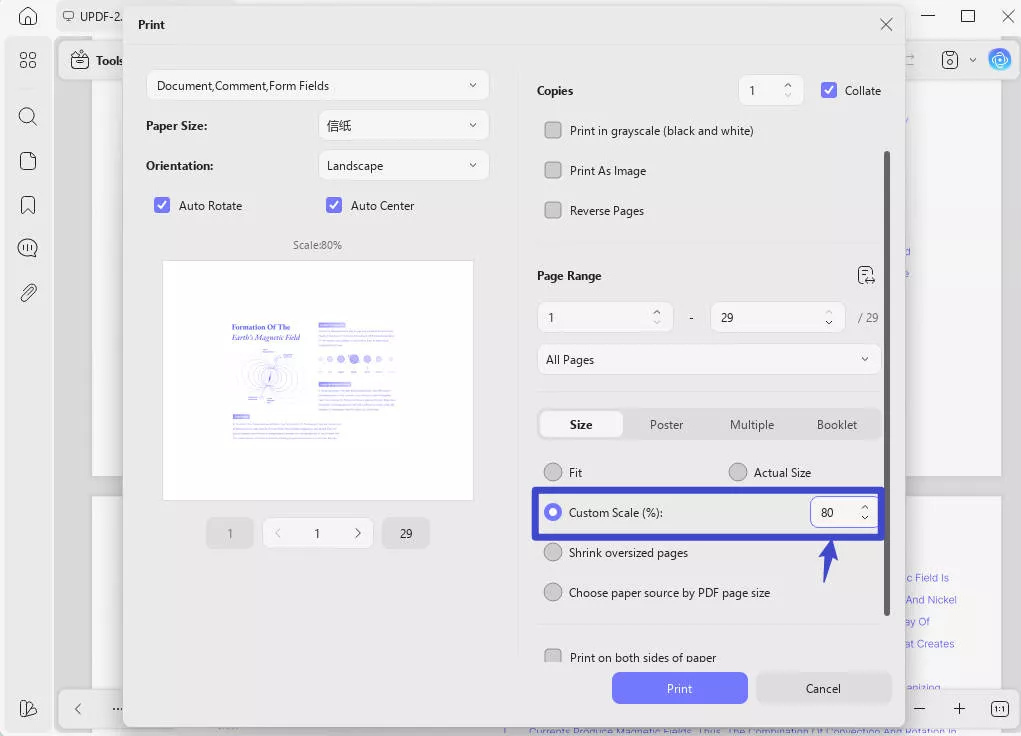The image size is (1021, 736).
Task: Open the UPDF AI assistant
Action: [1000, 59]
